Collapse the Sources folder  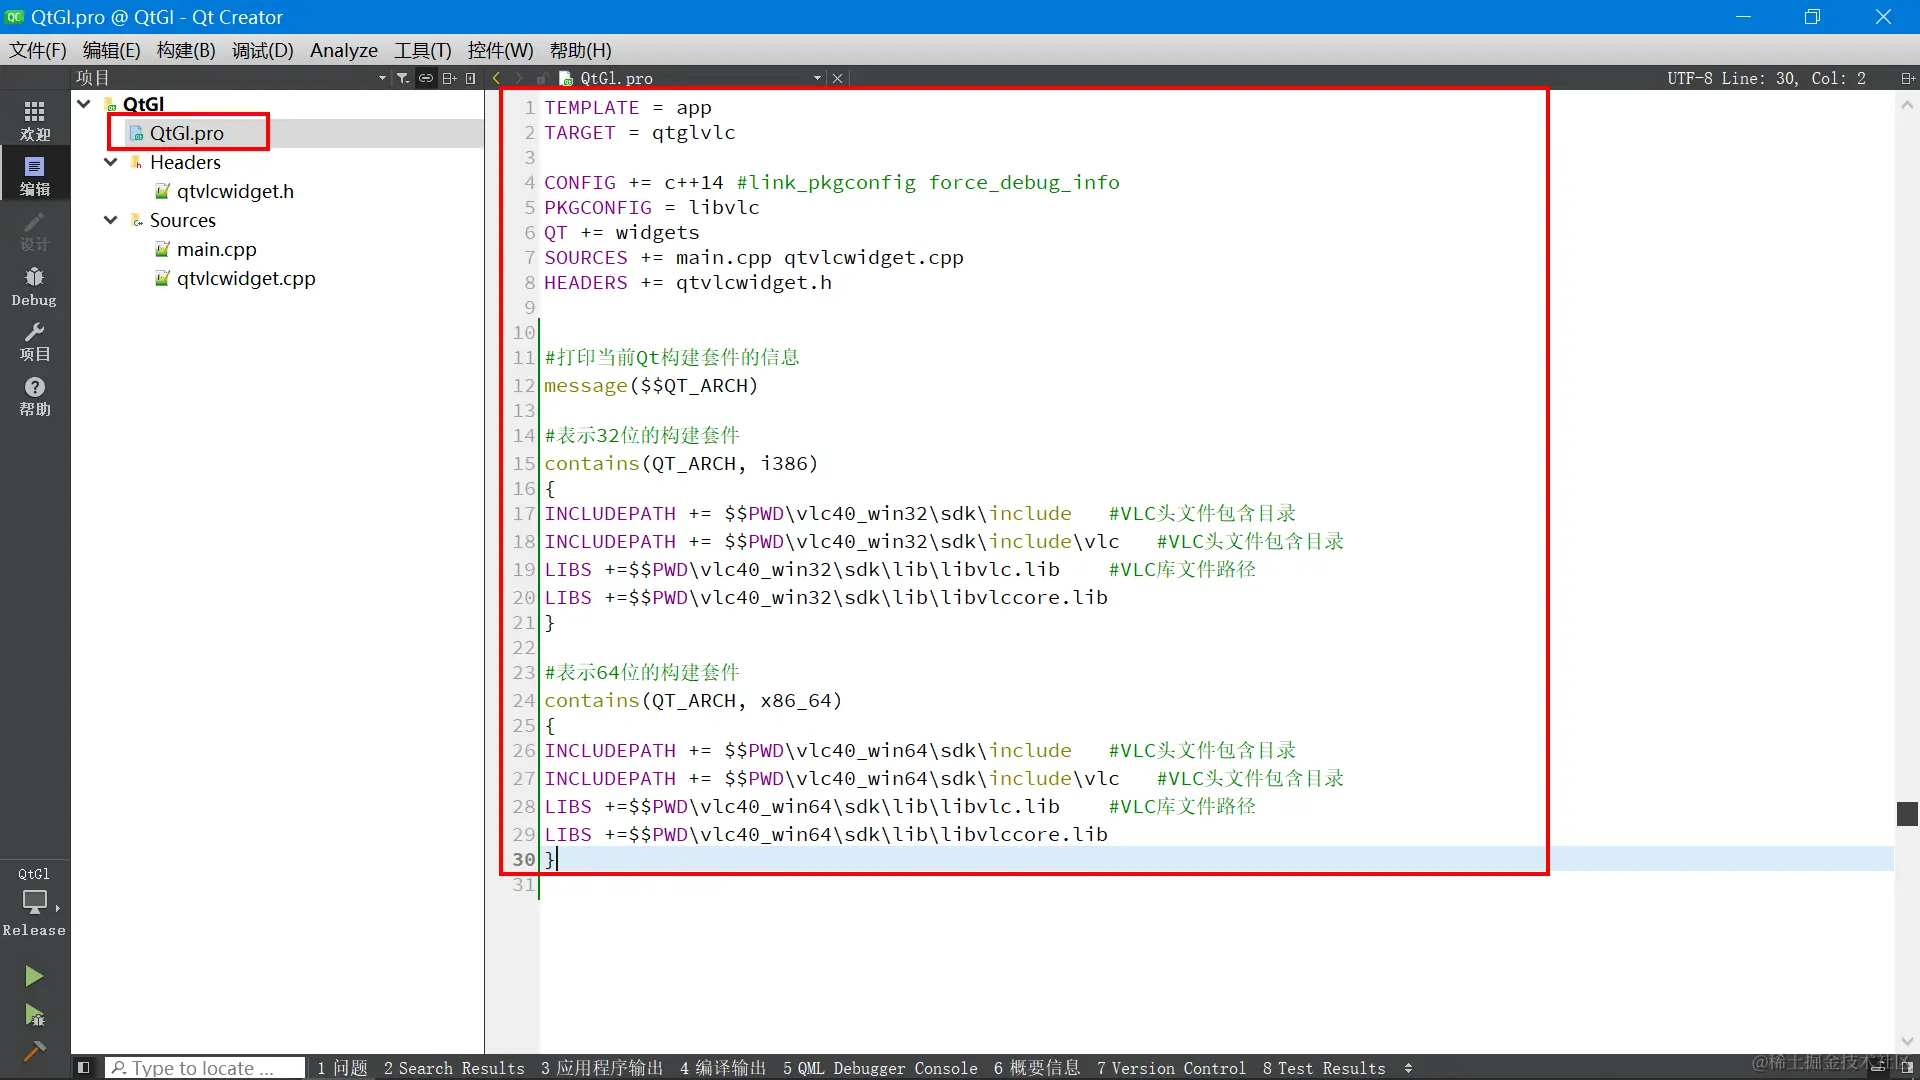(x=111, y=220)
